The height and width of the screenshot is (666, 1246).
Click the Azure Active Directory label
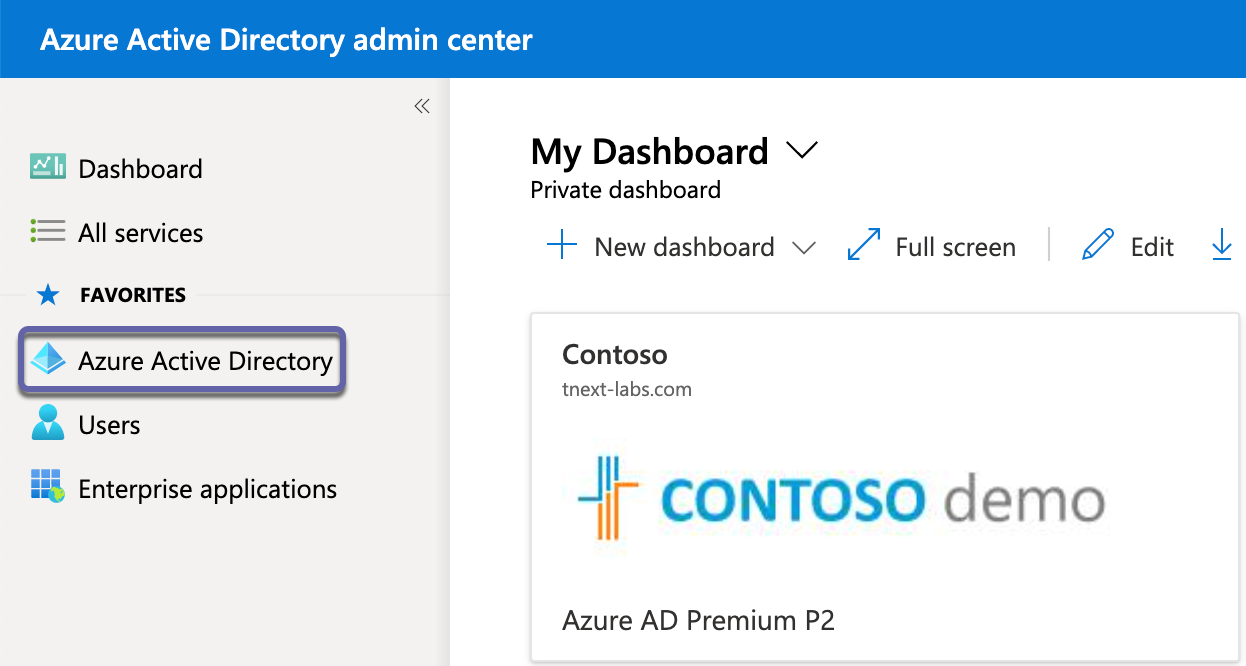click(x=205, y=361)
